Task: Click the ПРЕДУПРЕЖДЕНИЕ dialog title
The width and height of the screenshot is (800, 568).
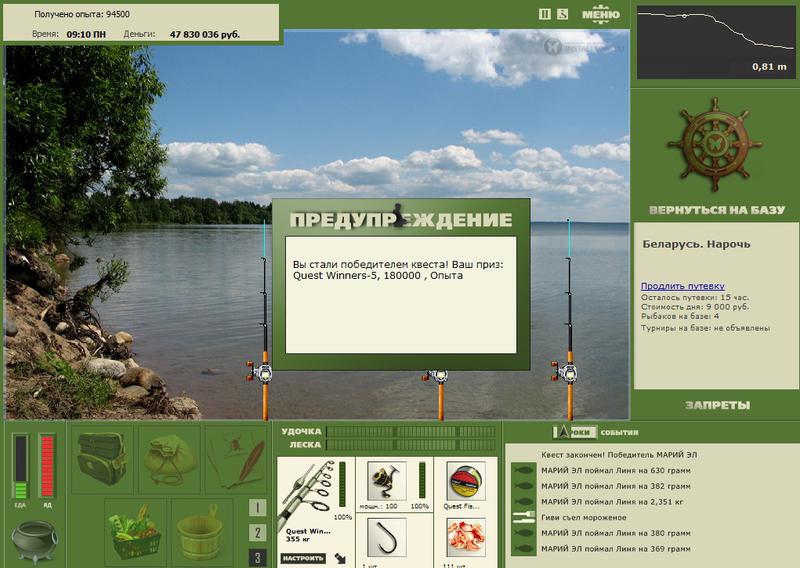Action: pyautogui.click(x=401, y=219)
